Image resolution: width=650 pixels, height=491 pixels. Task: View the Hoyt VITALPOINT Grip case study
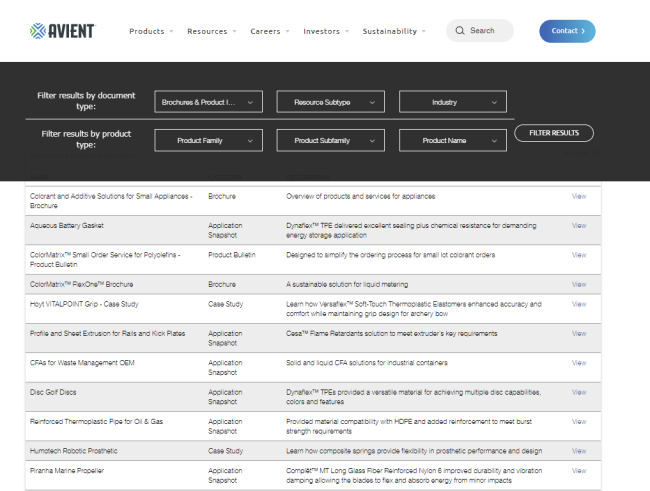[579, 304]
